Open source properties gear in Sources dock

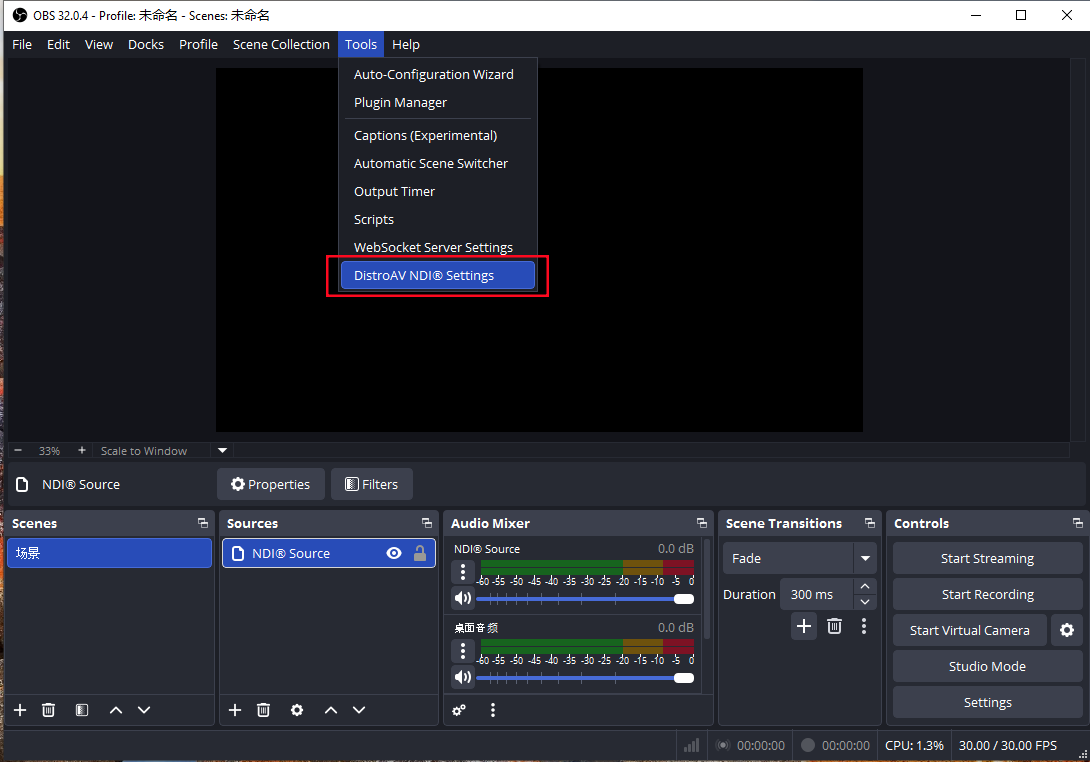click(297, 710)
